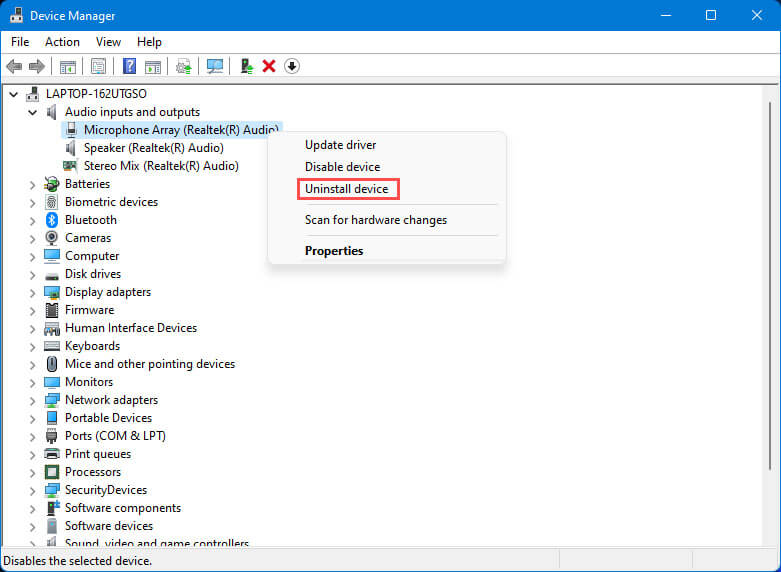Choose Update driver from context menu
The image size is (781, 572).
coord(341,145)
